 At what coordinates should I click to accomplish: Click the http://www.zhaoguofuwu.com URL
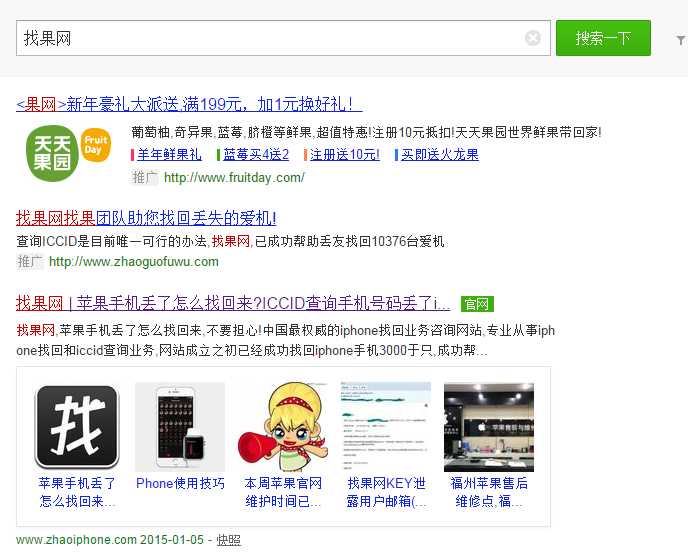tap(134, 262)
